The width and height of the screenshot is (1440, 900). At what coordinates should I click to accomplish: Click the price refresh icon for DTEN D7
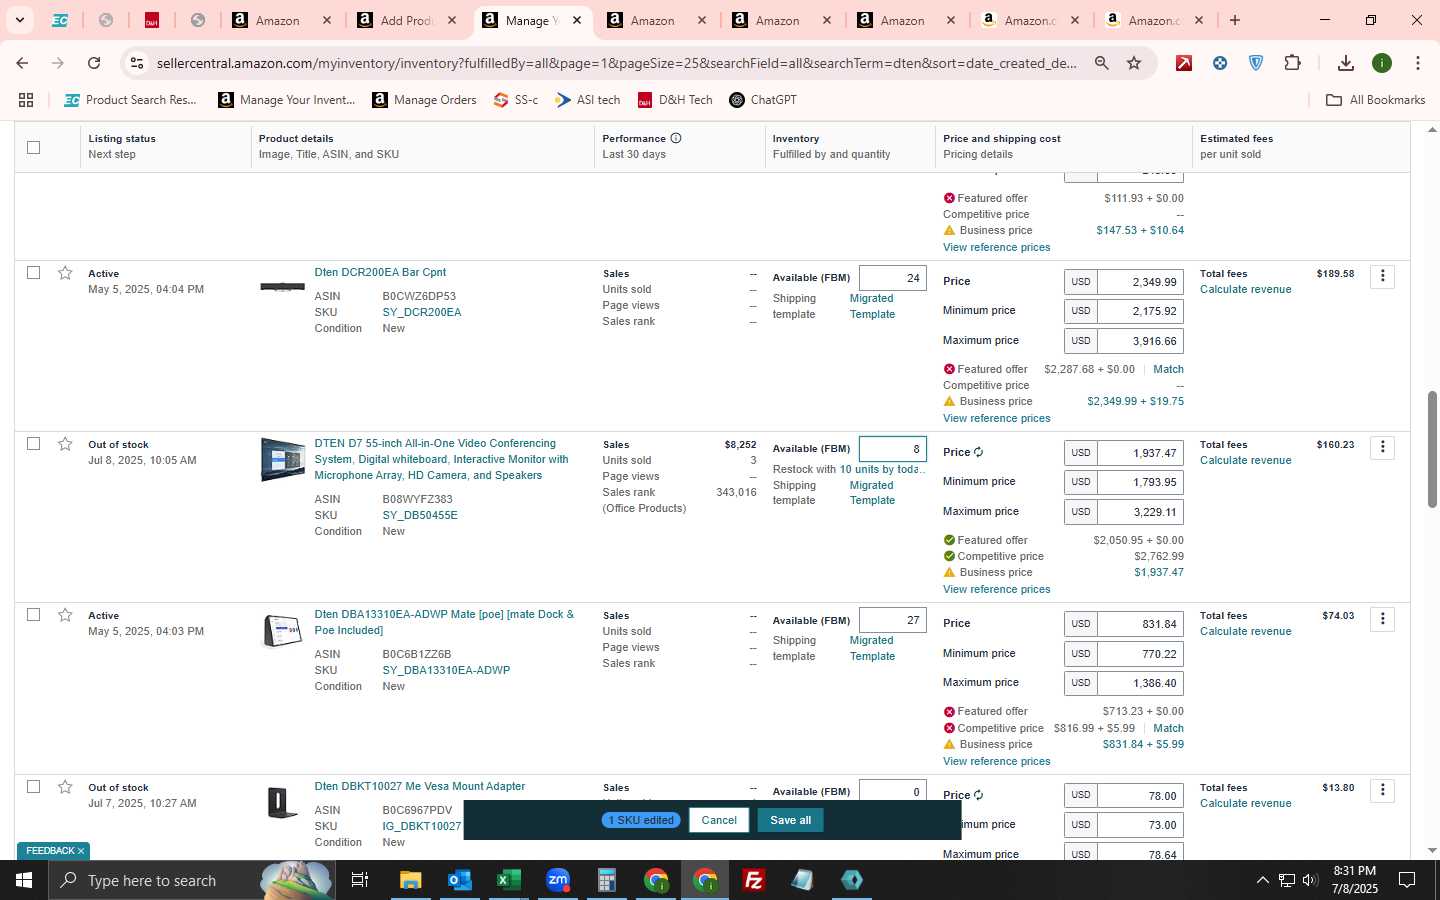click(x=979, y=452)
